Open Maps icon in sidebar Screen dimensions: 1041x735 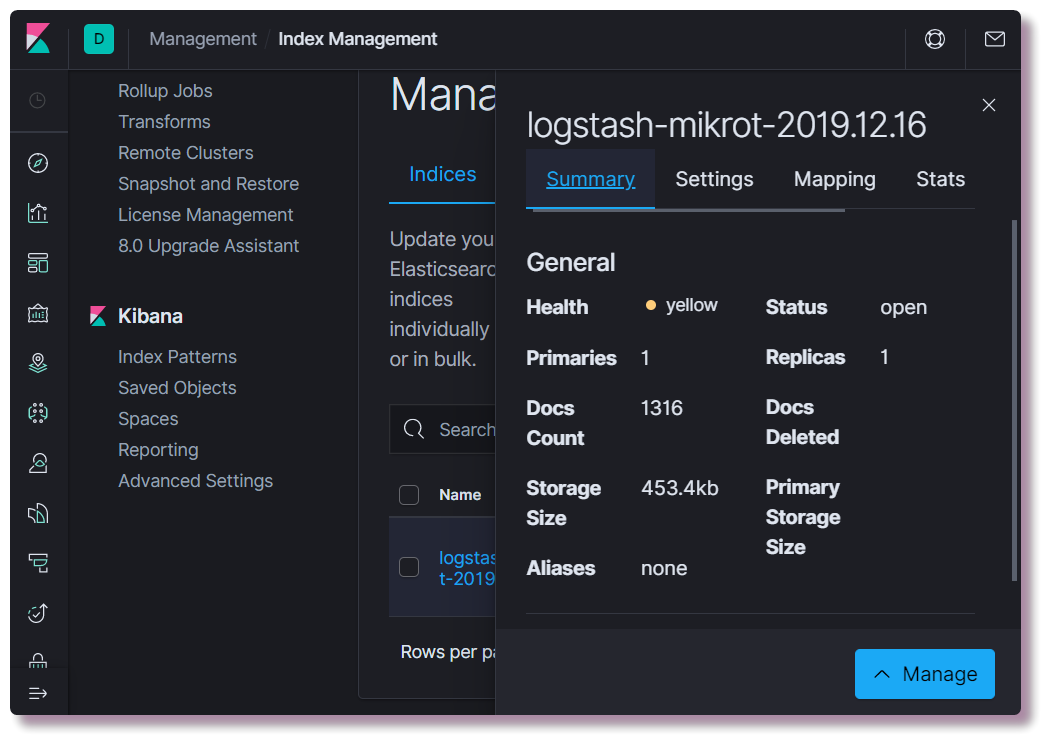[38, 363]
